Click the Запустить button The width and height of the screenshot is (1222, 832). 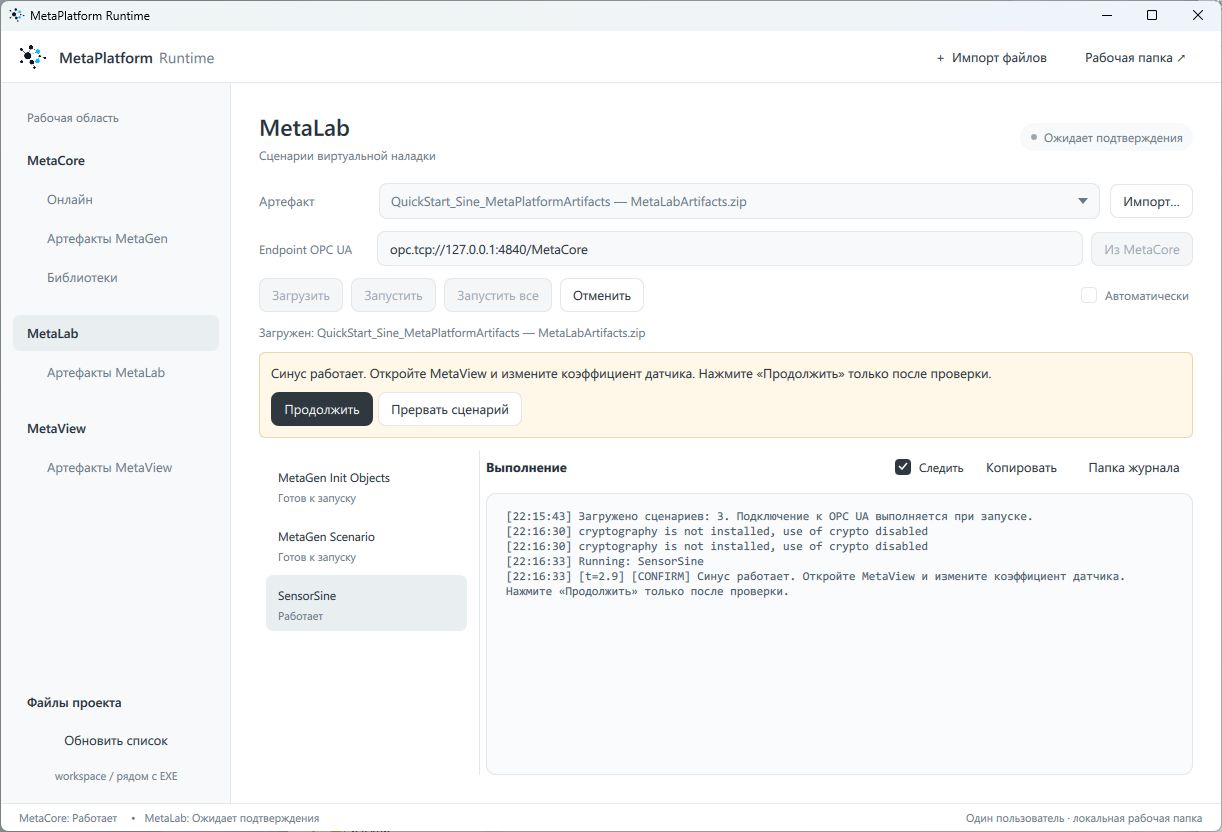pyautogui.click(x=394, y=295)
